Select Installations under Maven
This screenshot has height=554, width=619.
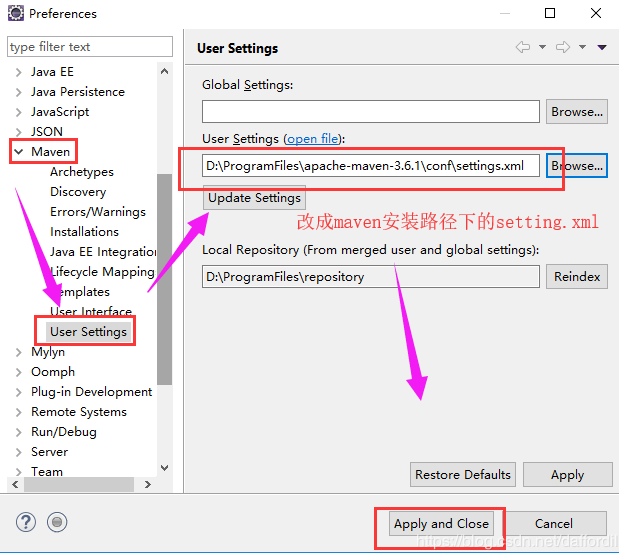click(x=84, y=232)
